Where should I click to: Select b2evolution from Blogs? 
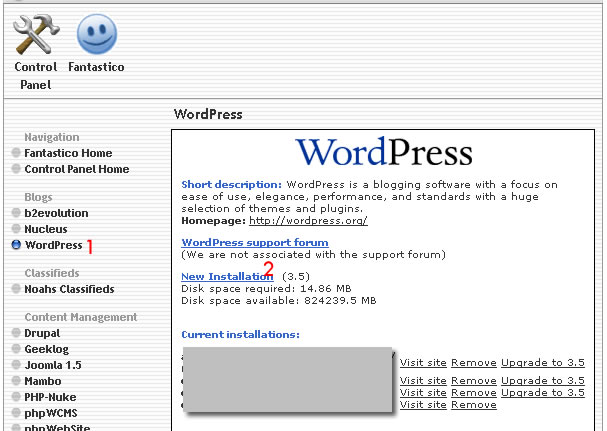pyautogui.click(x=56, y=213)
